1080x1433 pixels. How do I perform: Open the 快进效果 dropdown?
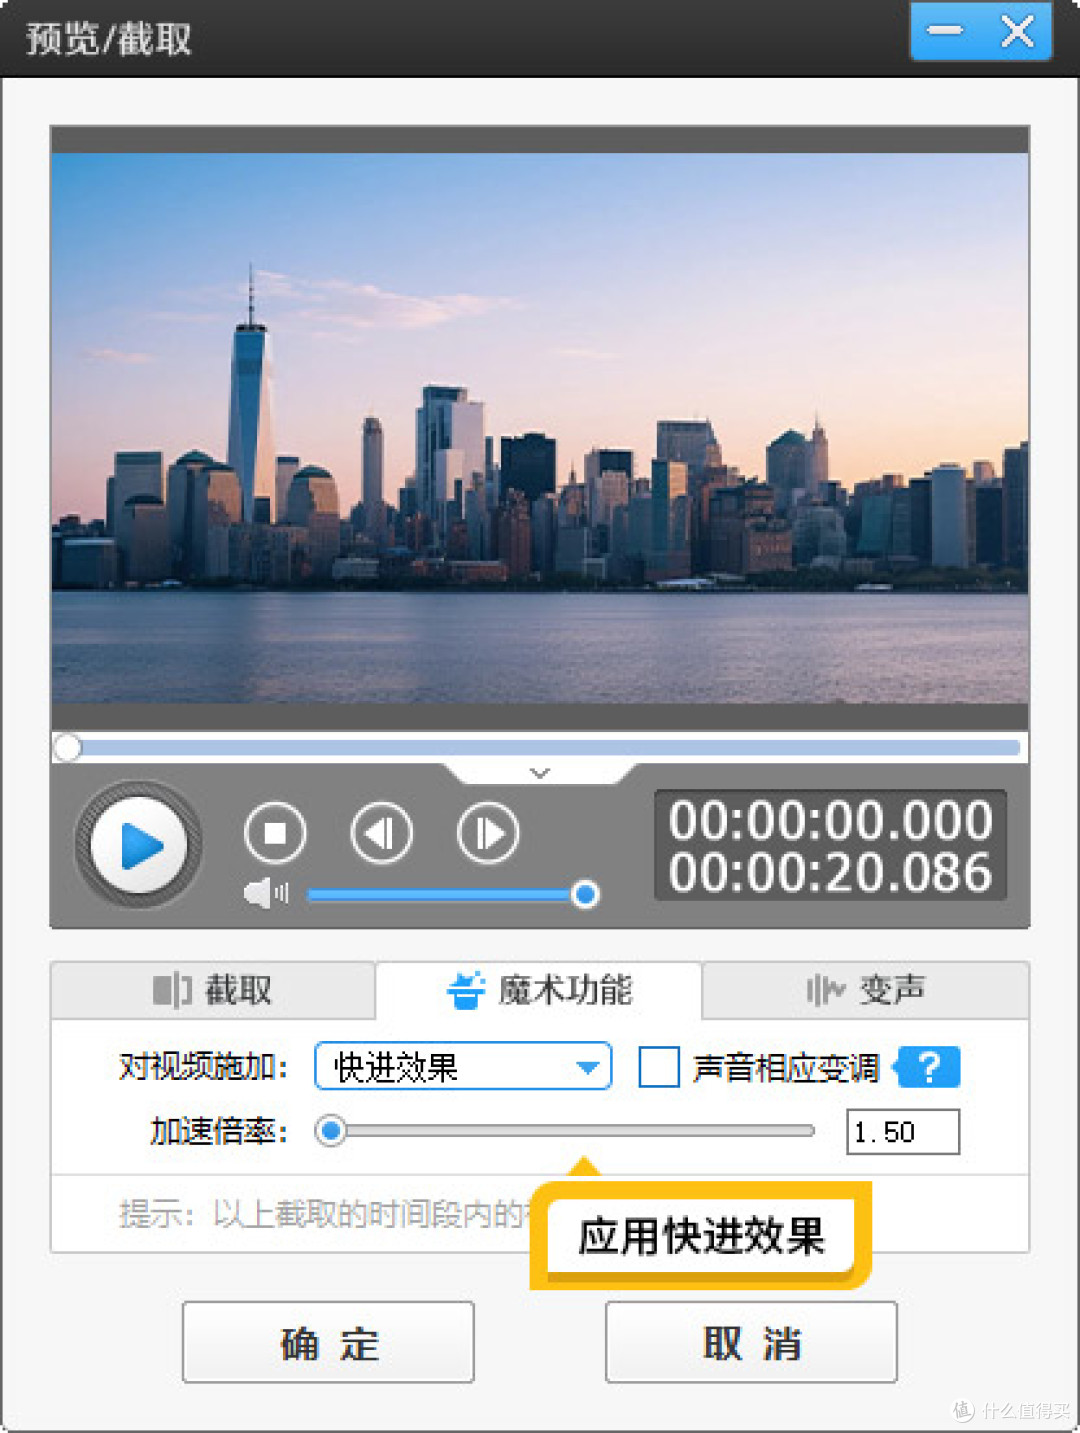463,1067
